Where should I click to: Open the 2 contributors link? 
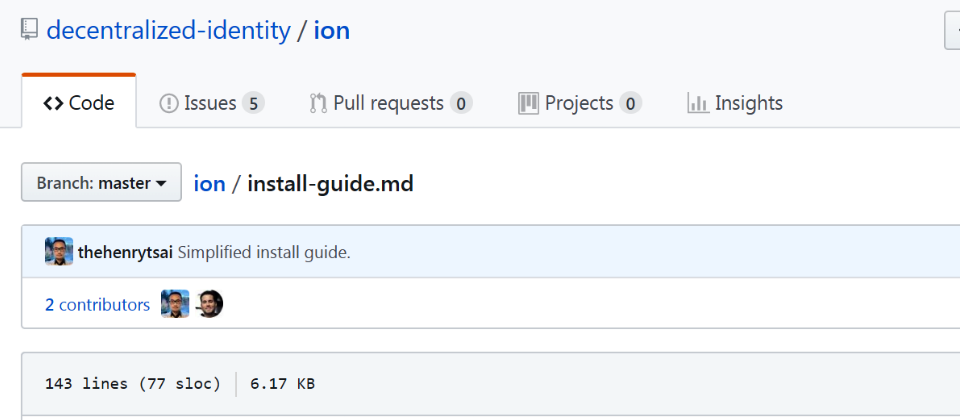pyautogui.click(x=97, y=304)
